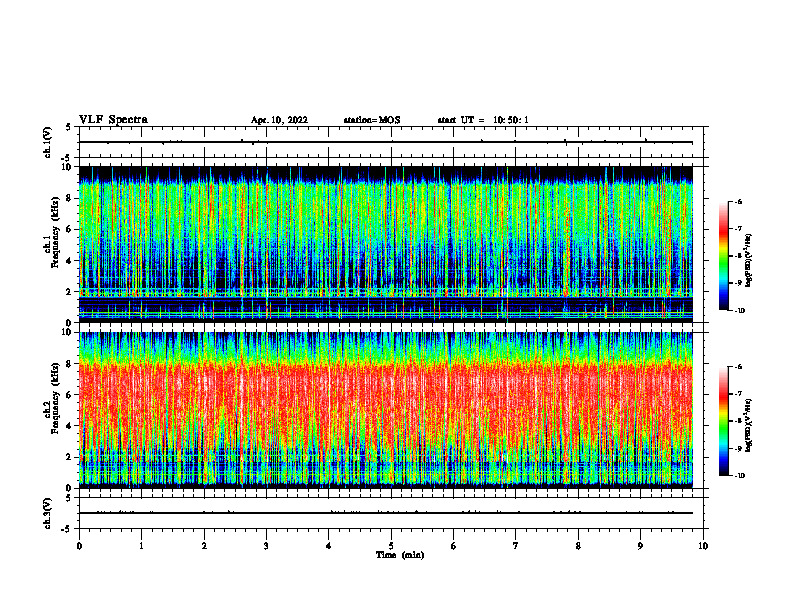Click the "6" kHz tick on ch.1 frequency axis
The image size is (792, 612).
coord(69,230)
